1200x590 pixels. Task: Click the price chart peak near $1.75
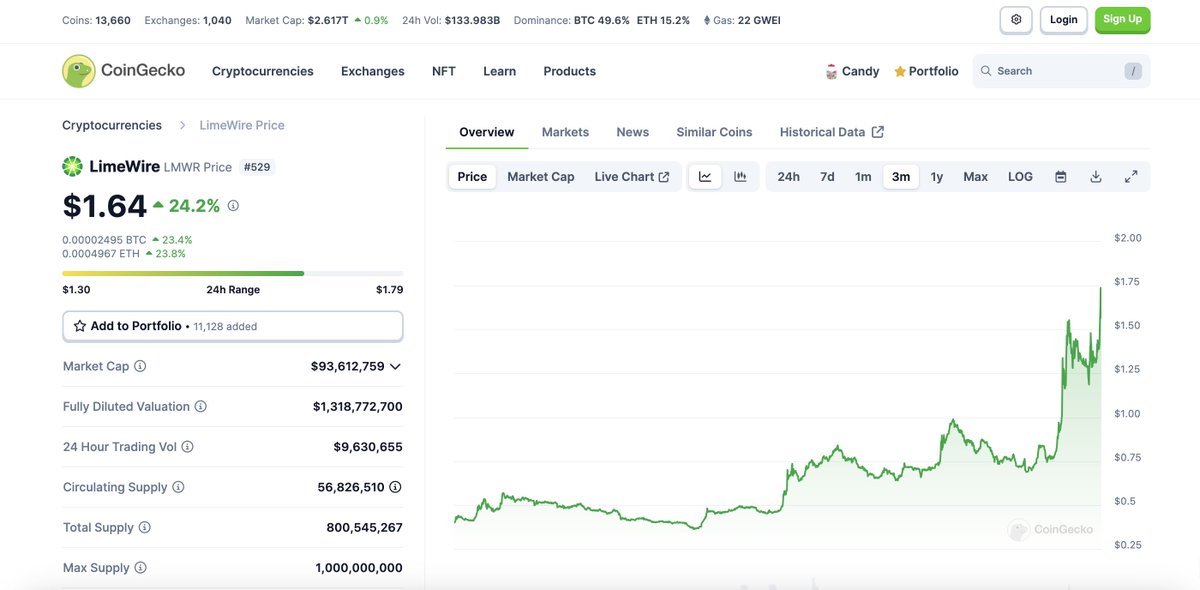coord(1101,289)
